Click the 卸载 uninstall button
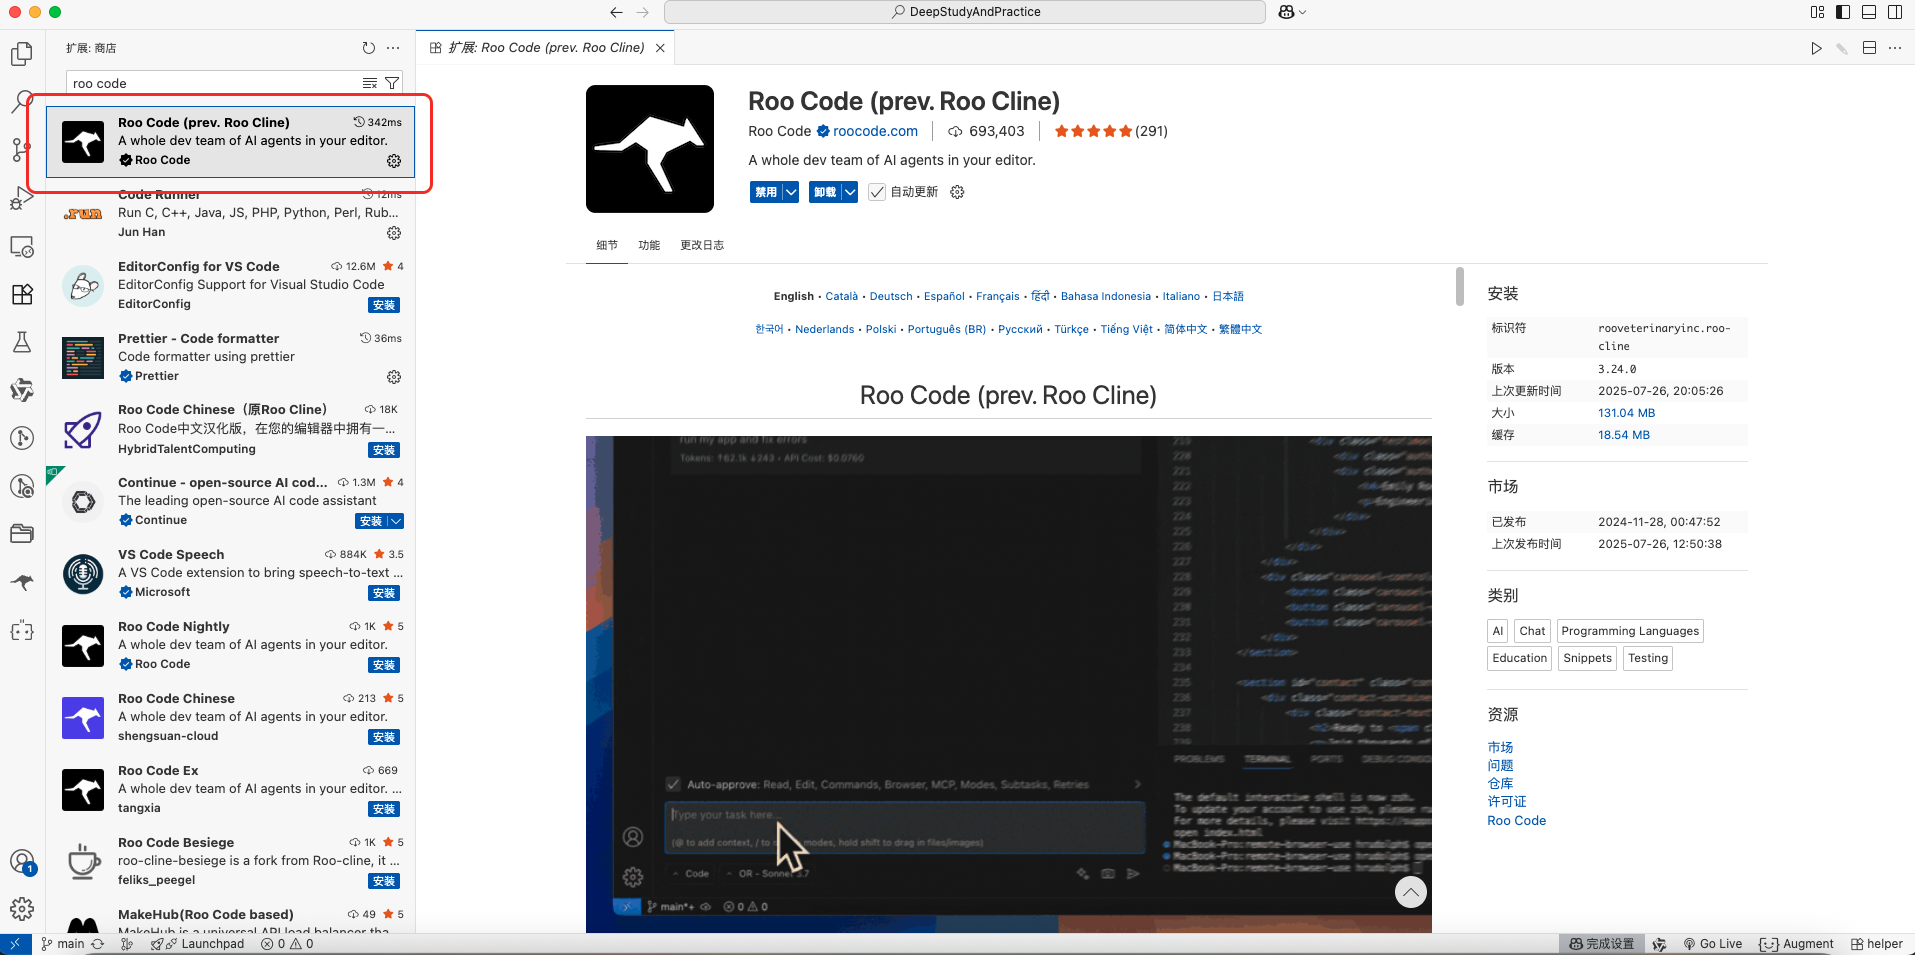 [825, 192]
